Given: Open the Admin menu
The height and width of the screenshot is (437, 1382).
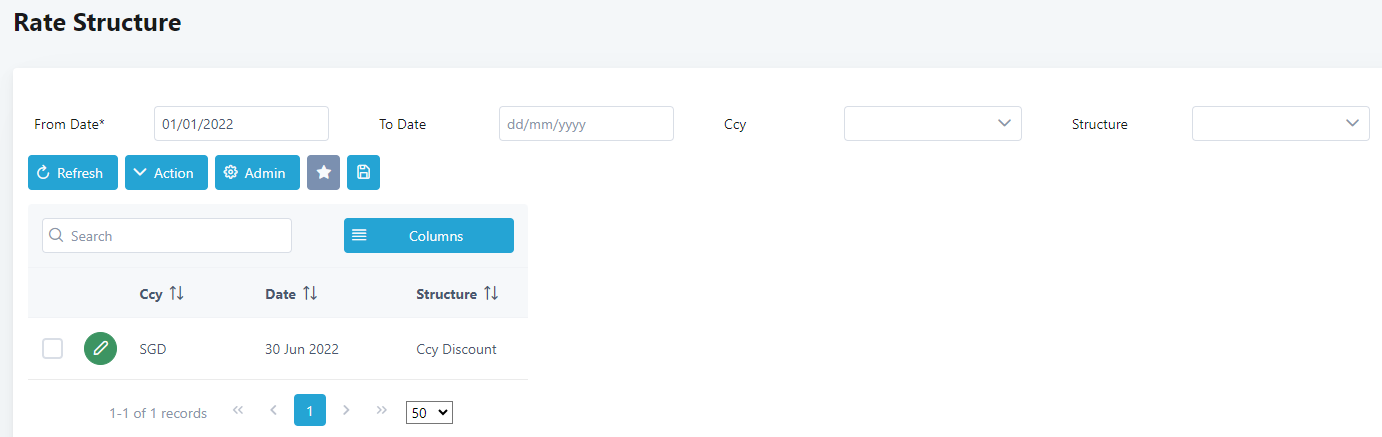Looking at the screenshot, I should (257, 173).
